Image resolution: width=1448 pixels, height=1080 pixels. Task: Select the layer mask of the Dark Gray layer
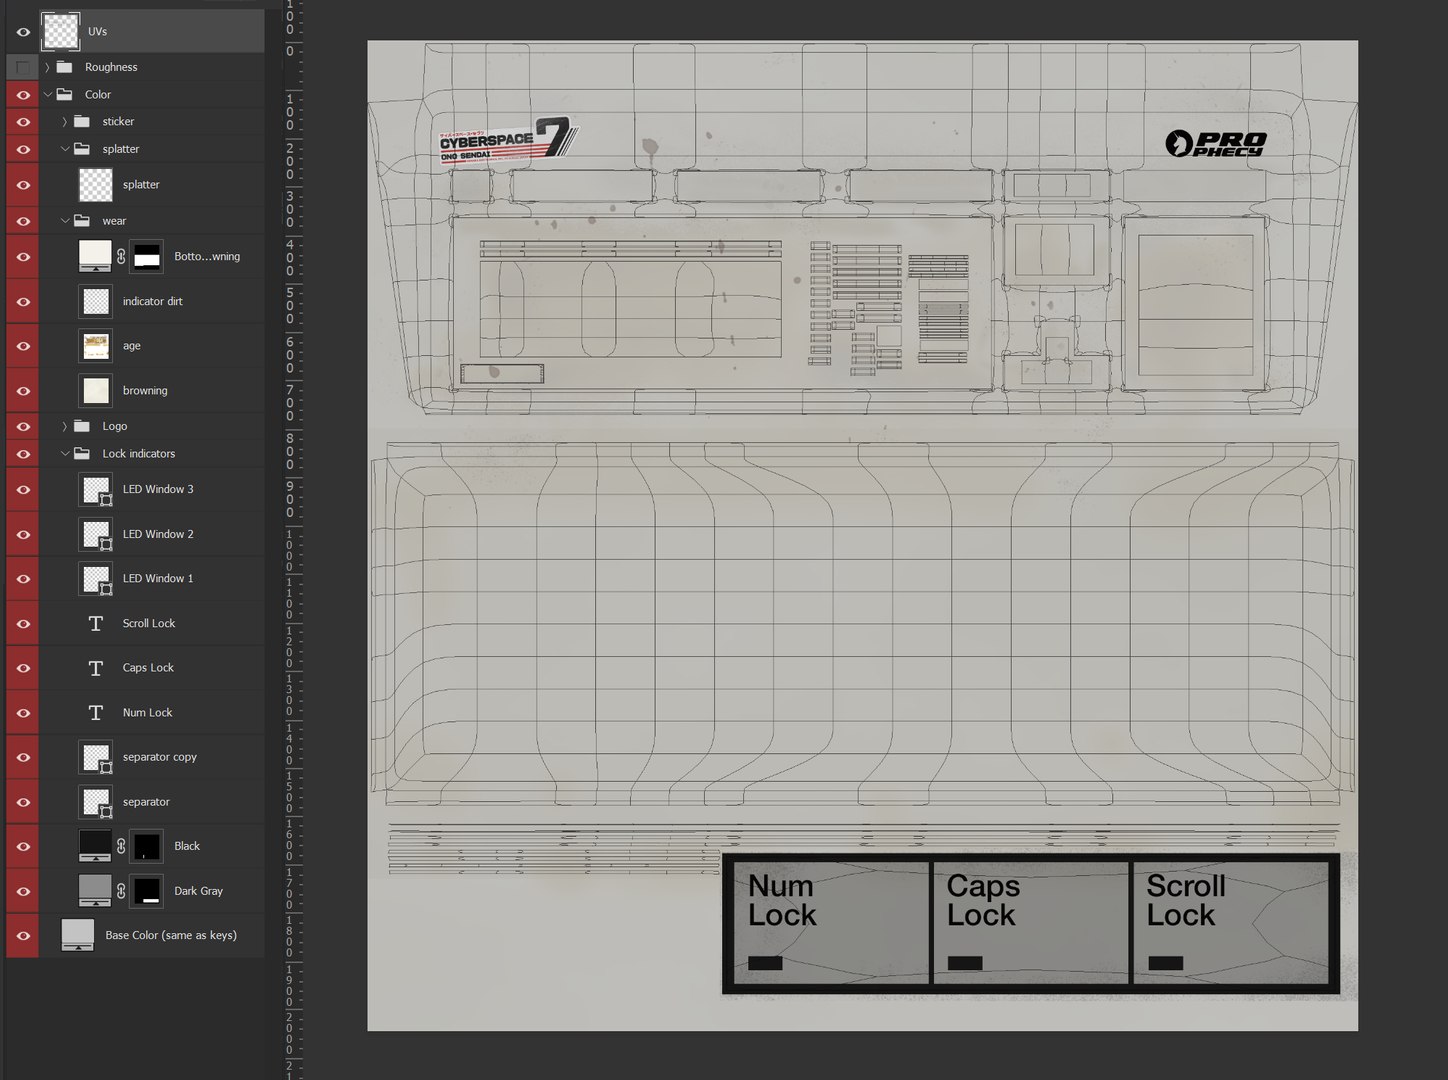[x=147, y=891]
